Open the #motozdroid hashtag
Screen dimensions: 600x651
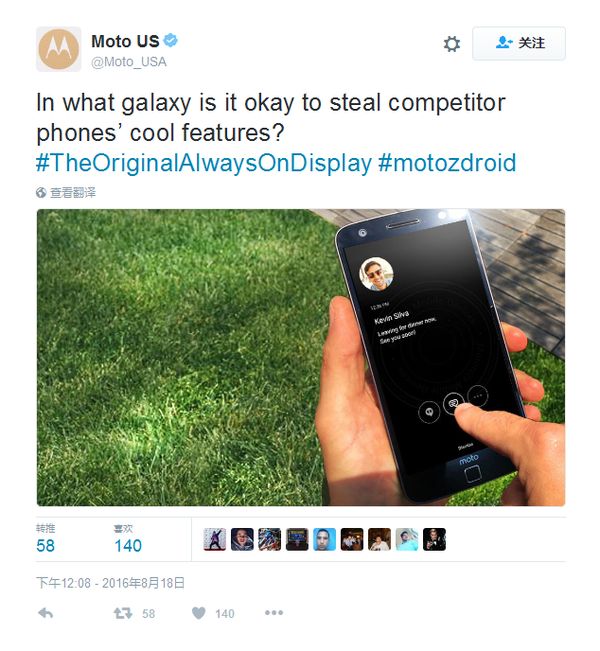coord(447,163)
